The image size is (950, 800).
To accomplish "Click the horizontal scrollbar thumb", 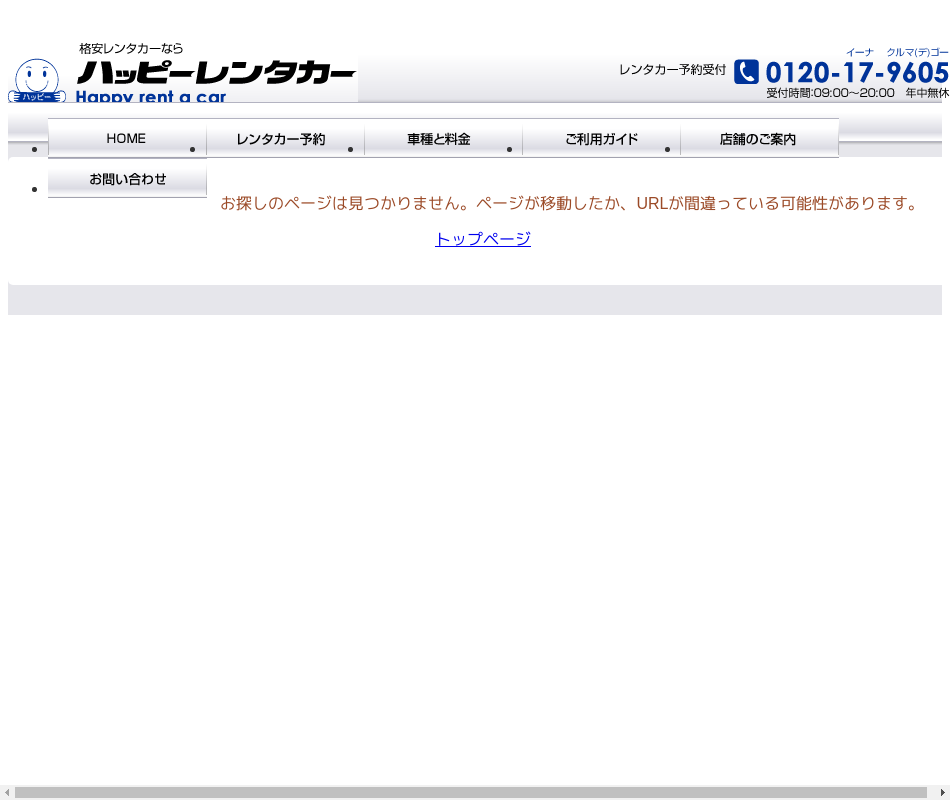I will [470, 793].
